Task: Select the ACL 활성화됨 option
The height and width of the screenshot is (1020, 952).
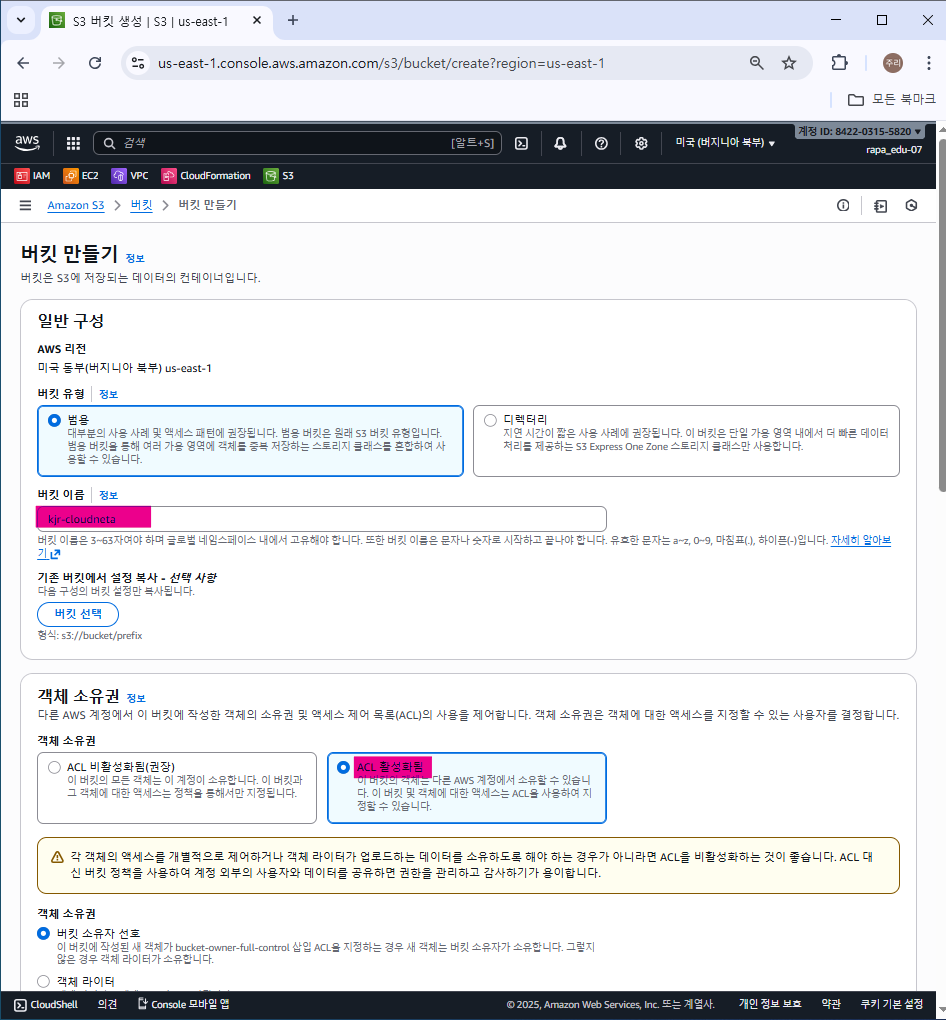Action: (343, 768)
